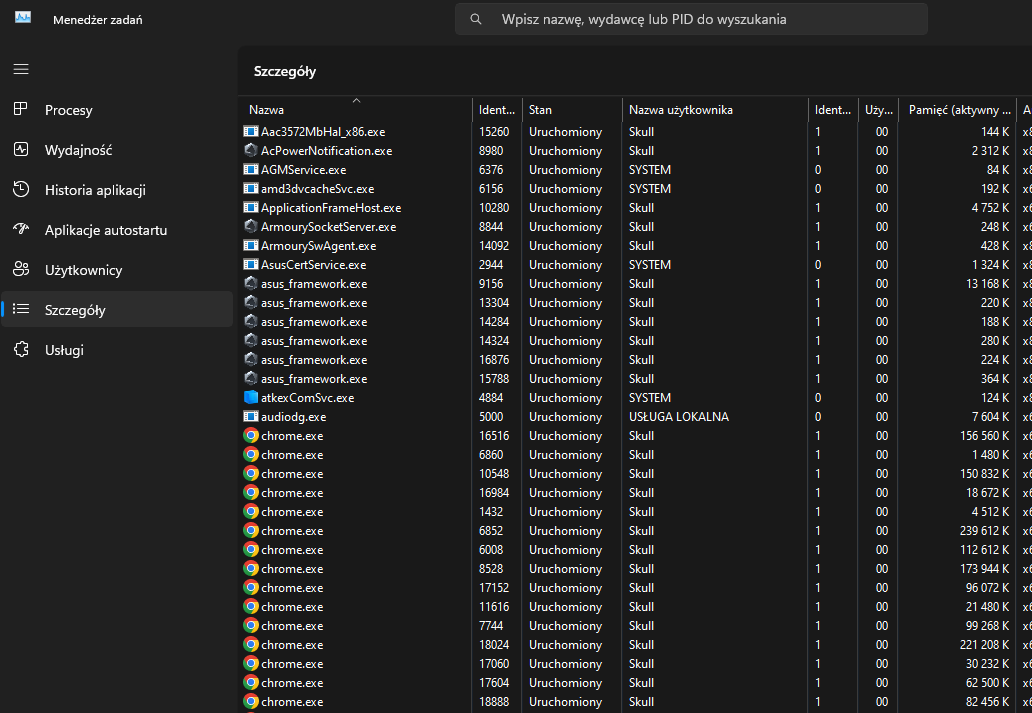Select ApplicationFrameHost.exe process
Screen dimensions: 1032x713
tap(635, 208)
